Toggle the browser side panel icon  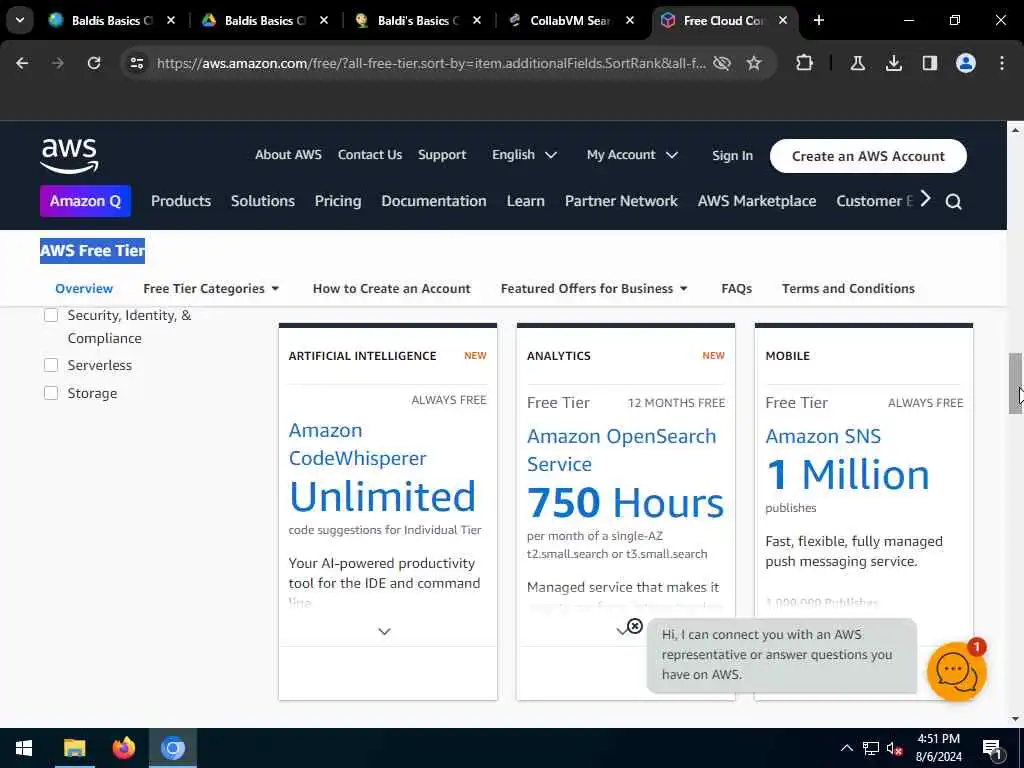[x=929, y=63]
